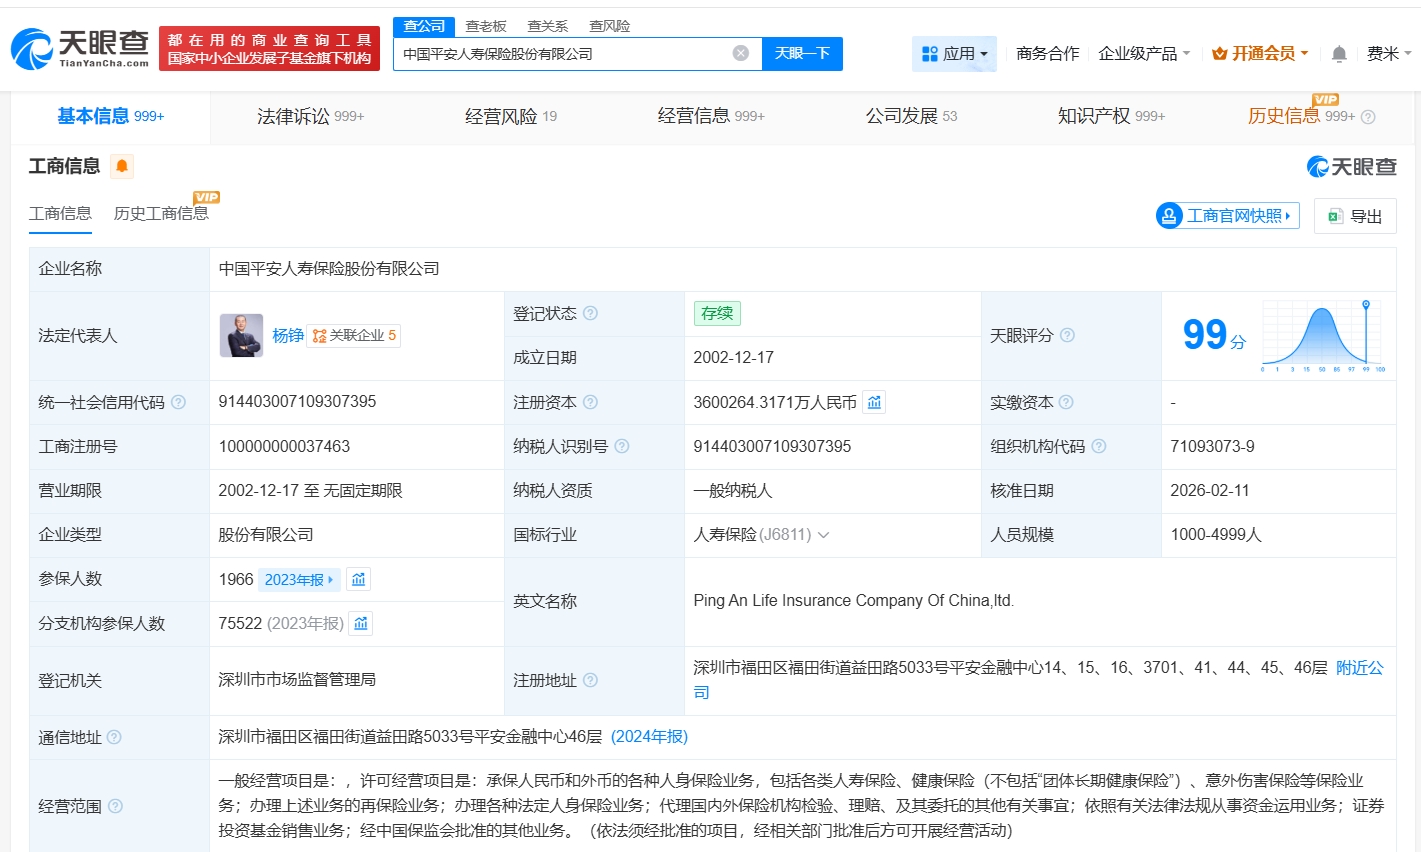Image resolution: width=1421 pixels, height=852 pixels.
Task: Open the 开通会员 dropdown
Action: (x=1260, y=54)
